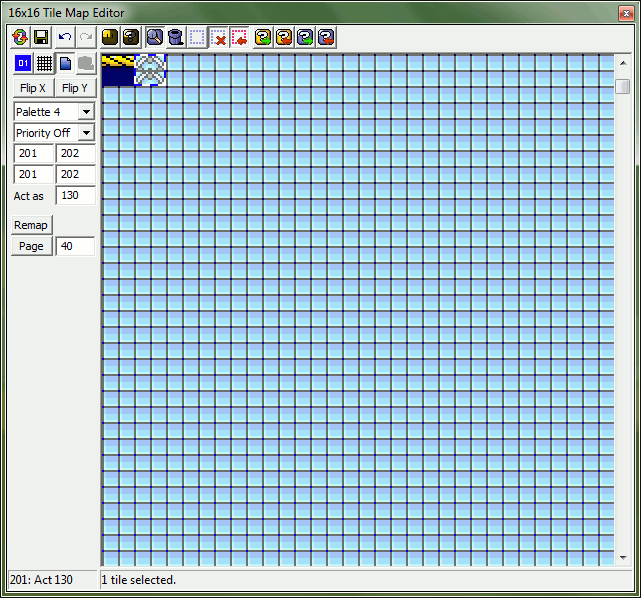Click the page number field showing 40
Image resolution: width=641 pixels, height=598 pixels.
75,246
